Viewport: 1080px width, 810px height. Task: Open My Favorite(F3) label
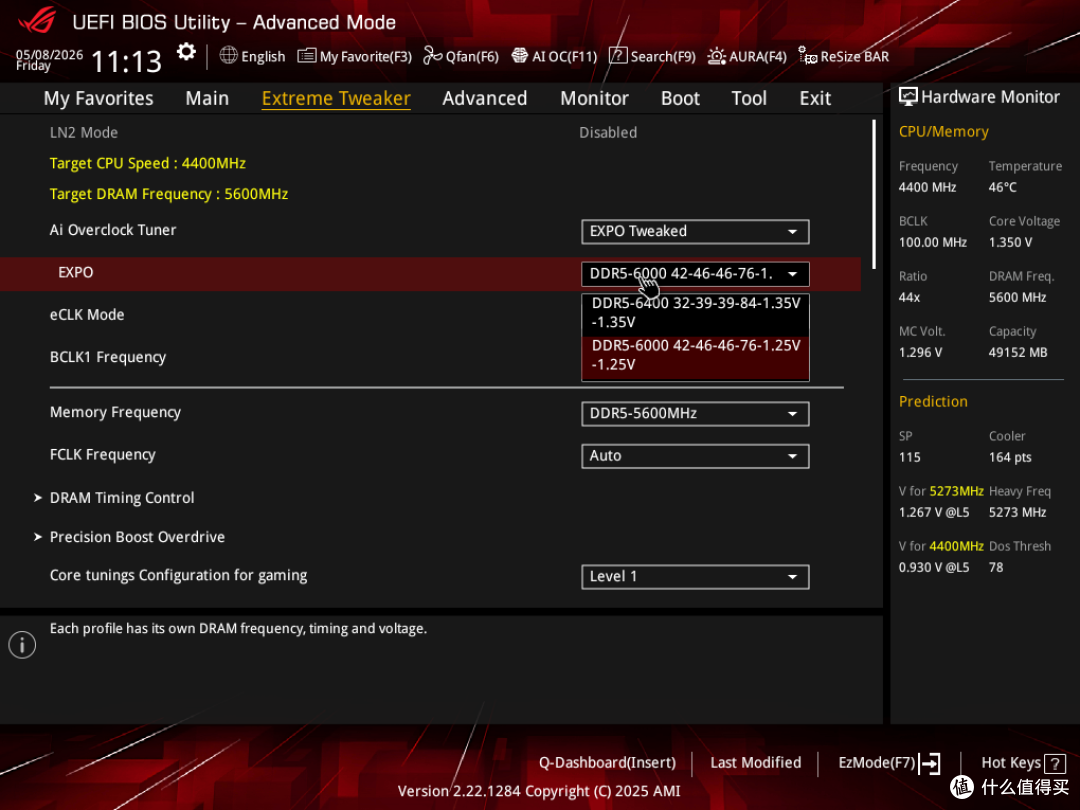click(366, 56)
